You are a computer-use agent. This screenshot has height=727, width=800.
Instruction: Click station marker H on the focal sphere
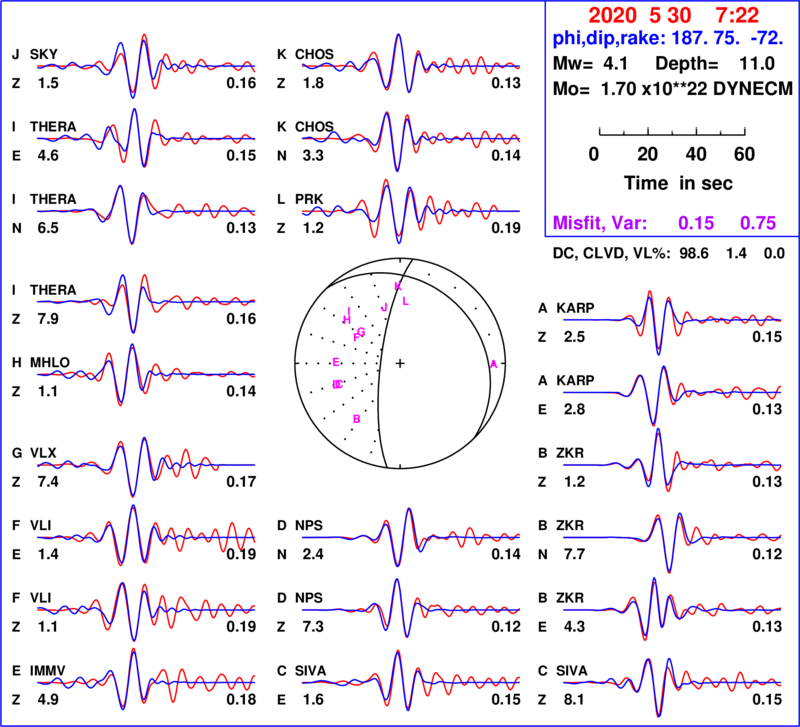point(346,320)
